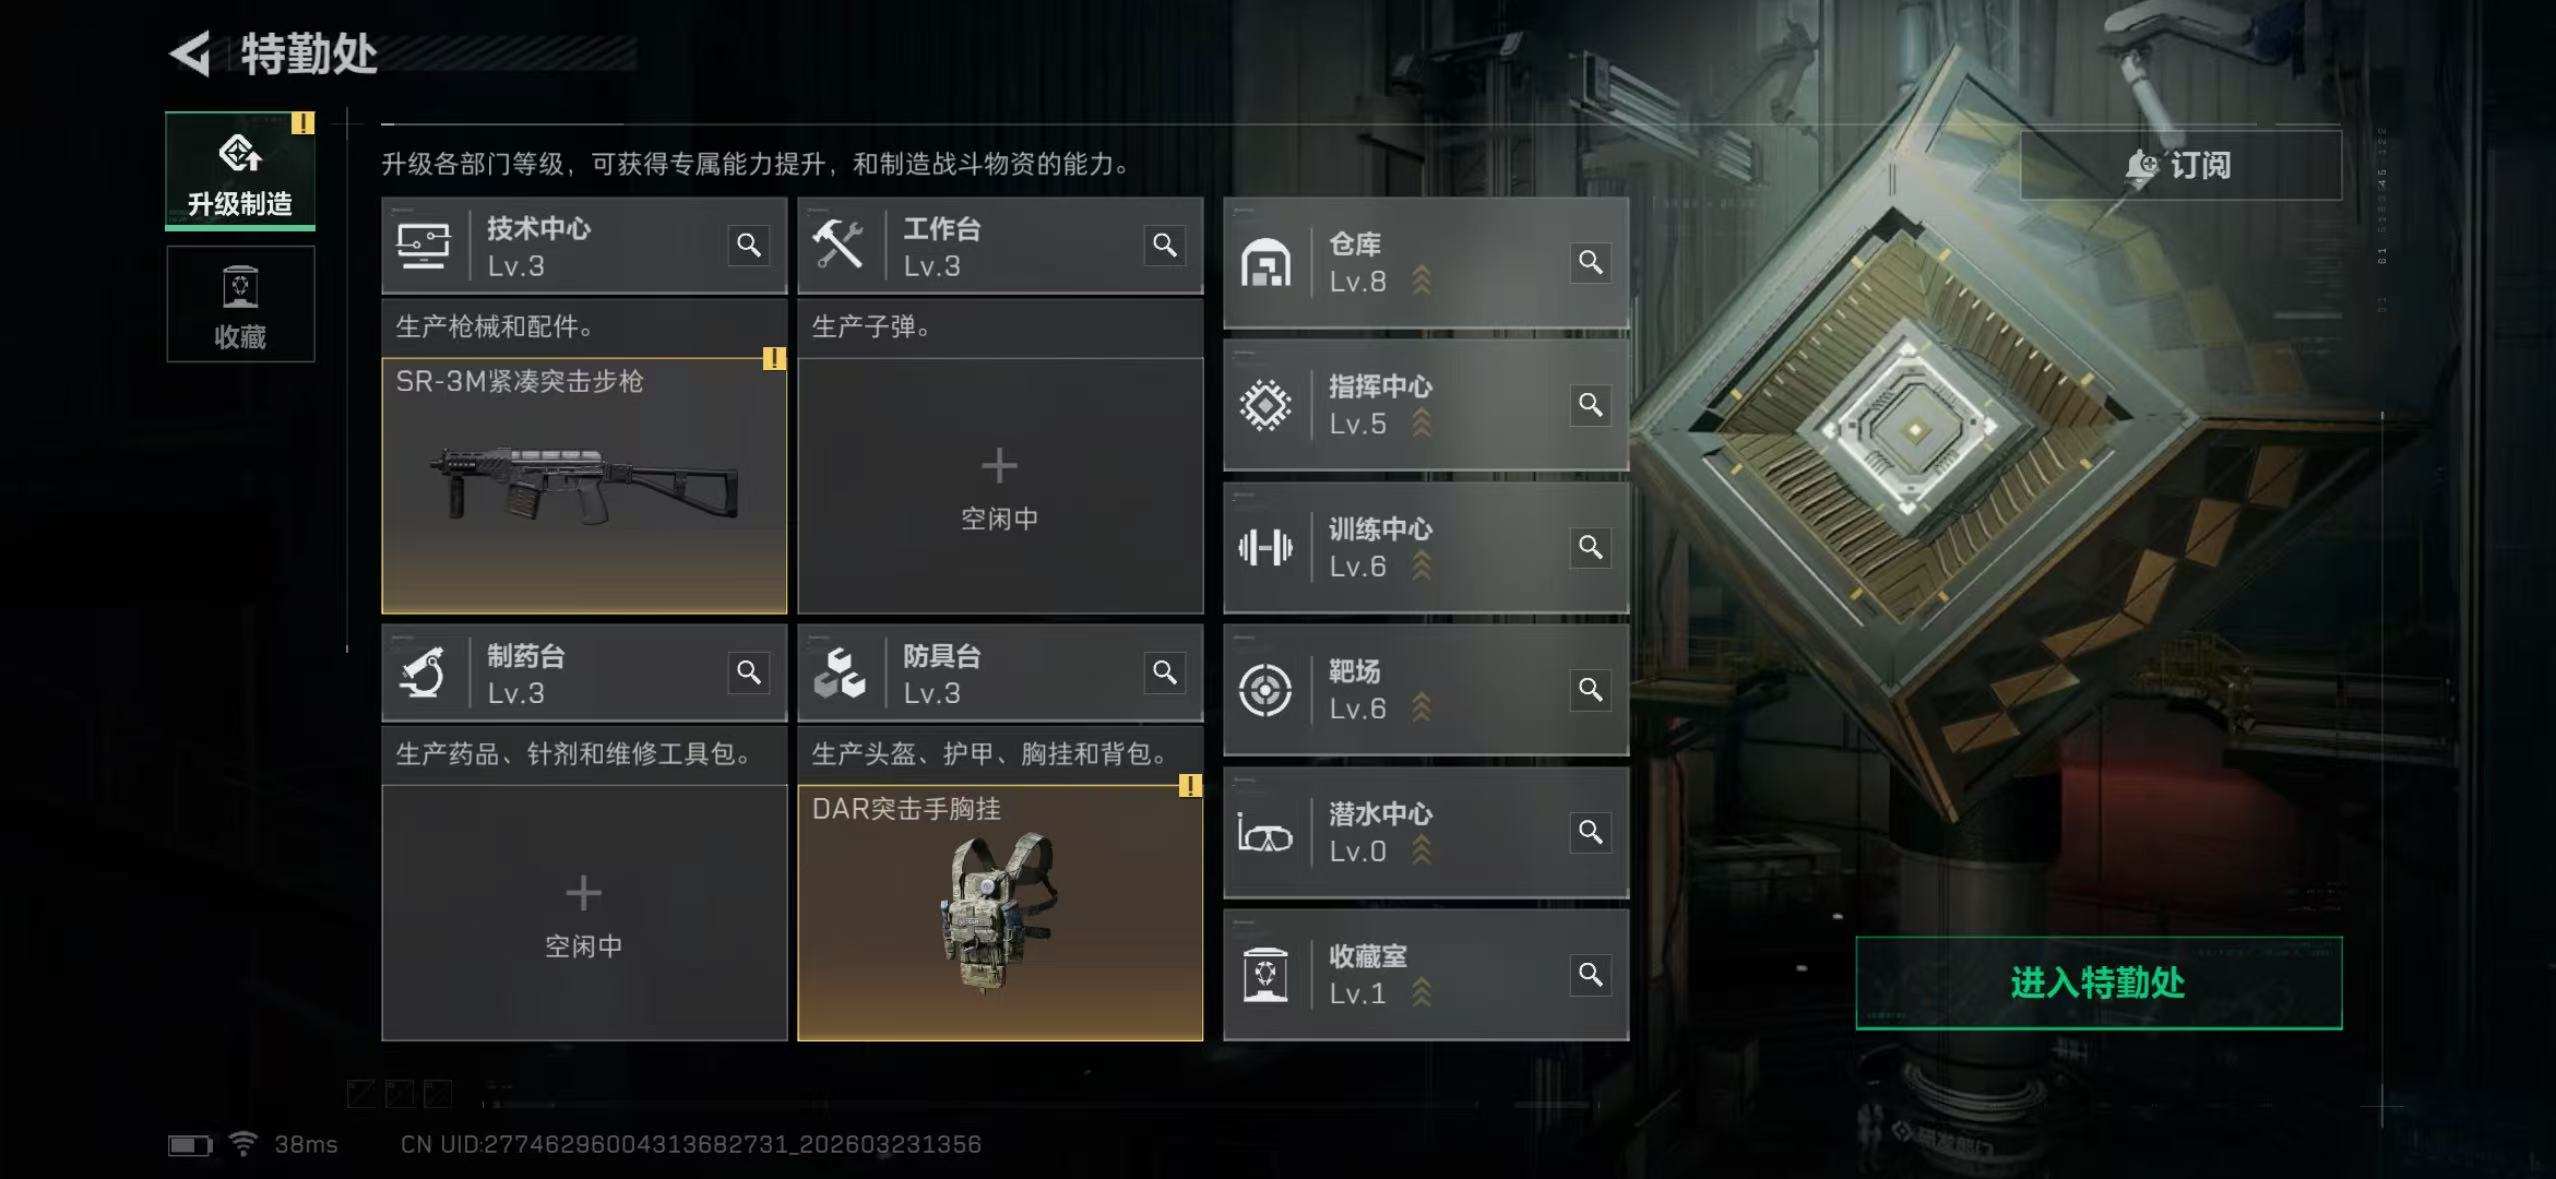Tap the magnifier icon for 训练中心
Screen dimensions: 2556x1179
pyautogui.click(x=1590, y=547)
